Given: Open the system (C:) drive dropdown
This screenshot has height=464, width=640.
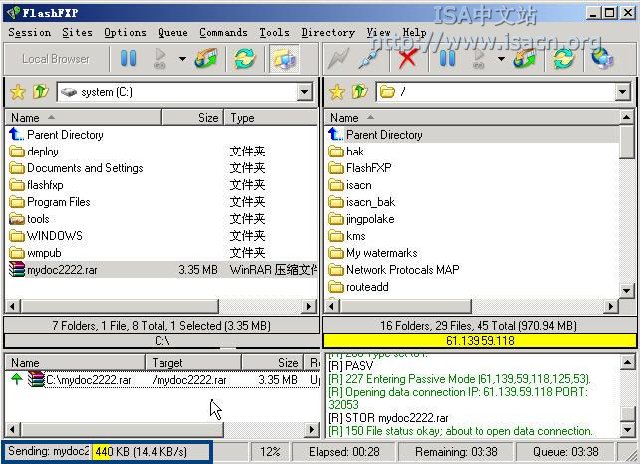Looking at the screenshot, I should point(304,92).
